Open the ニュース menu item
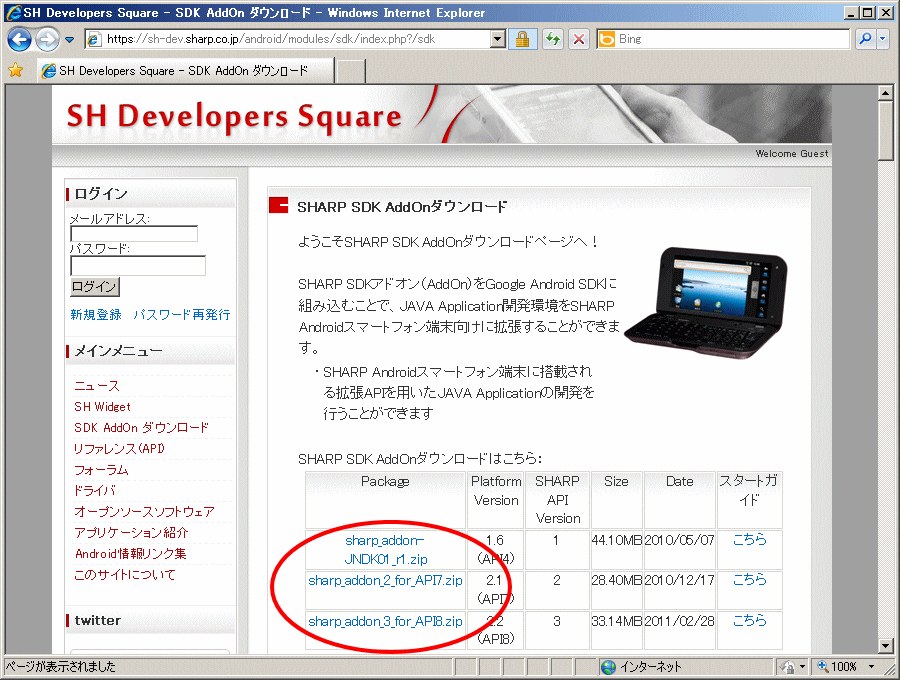This screenshot has height=680, width=900. (97, 386)
